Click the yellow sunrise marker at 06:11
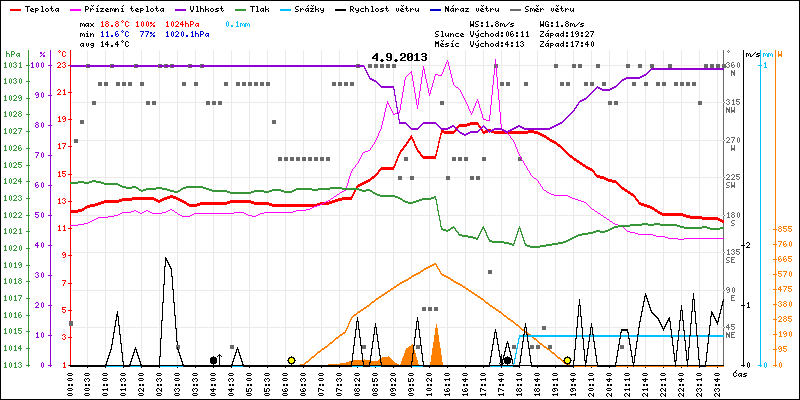 [x=291, y=360]
